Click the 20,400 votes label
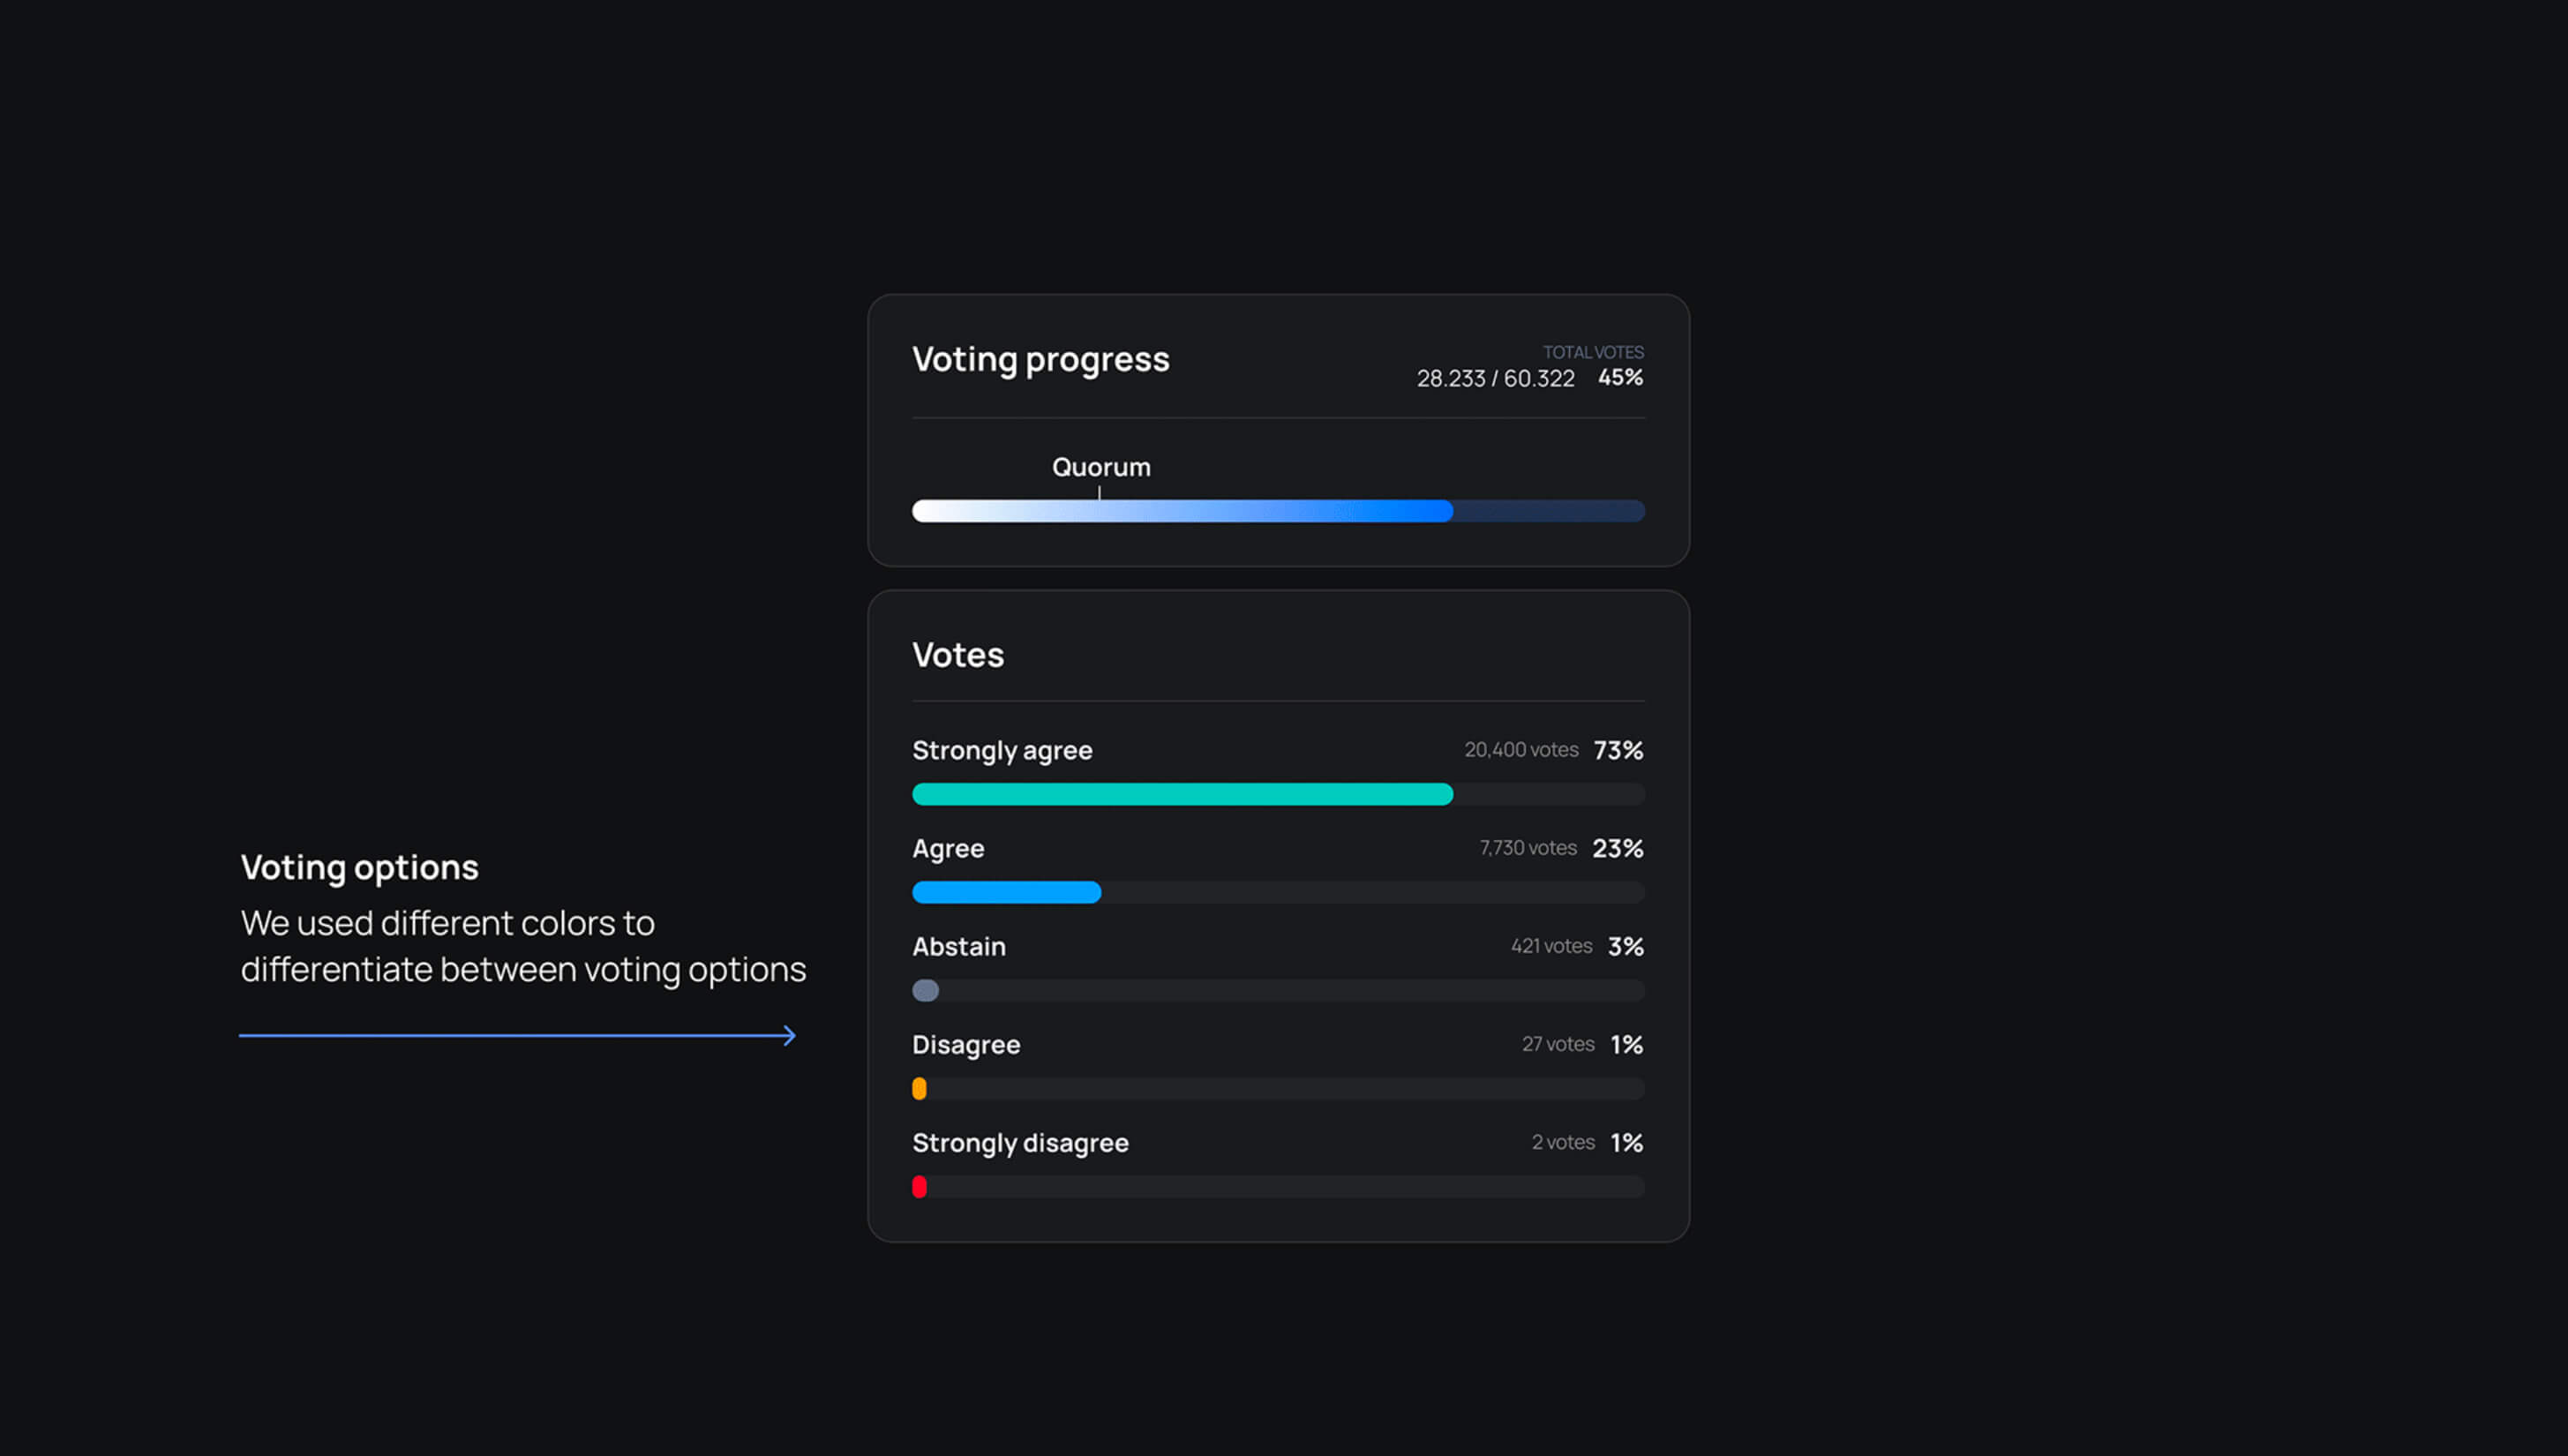 point(1521,749)
